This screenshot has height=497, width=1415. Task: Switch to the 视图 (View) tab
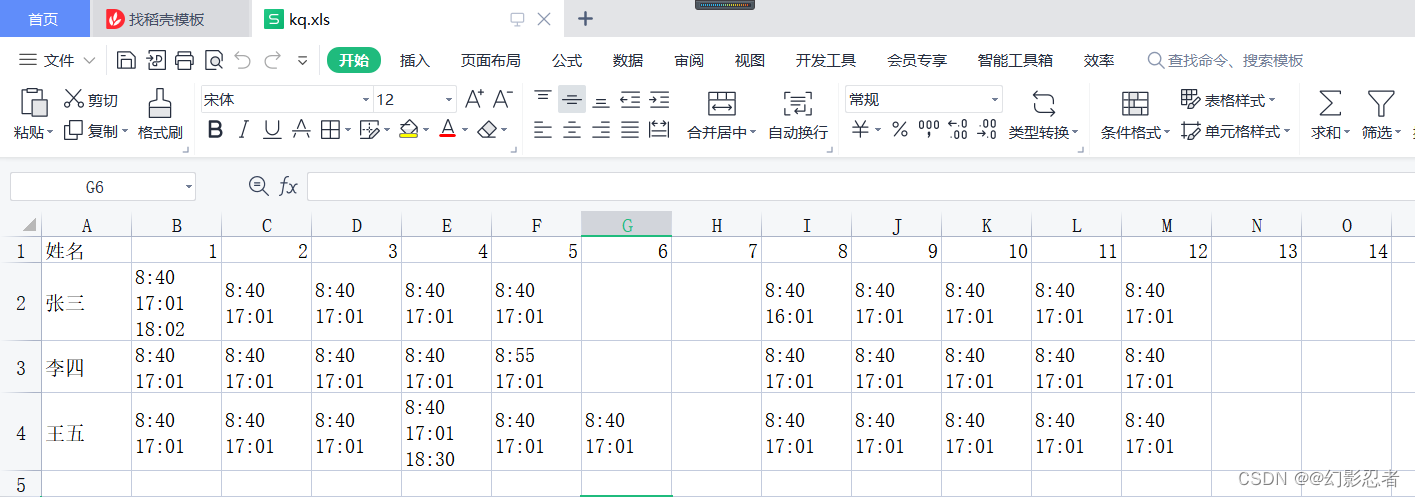tap(749, 61)
